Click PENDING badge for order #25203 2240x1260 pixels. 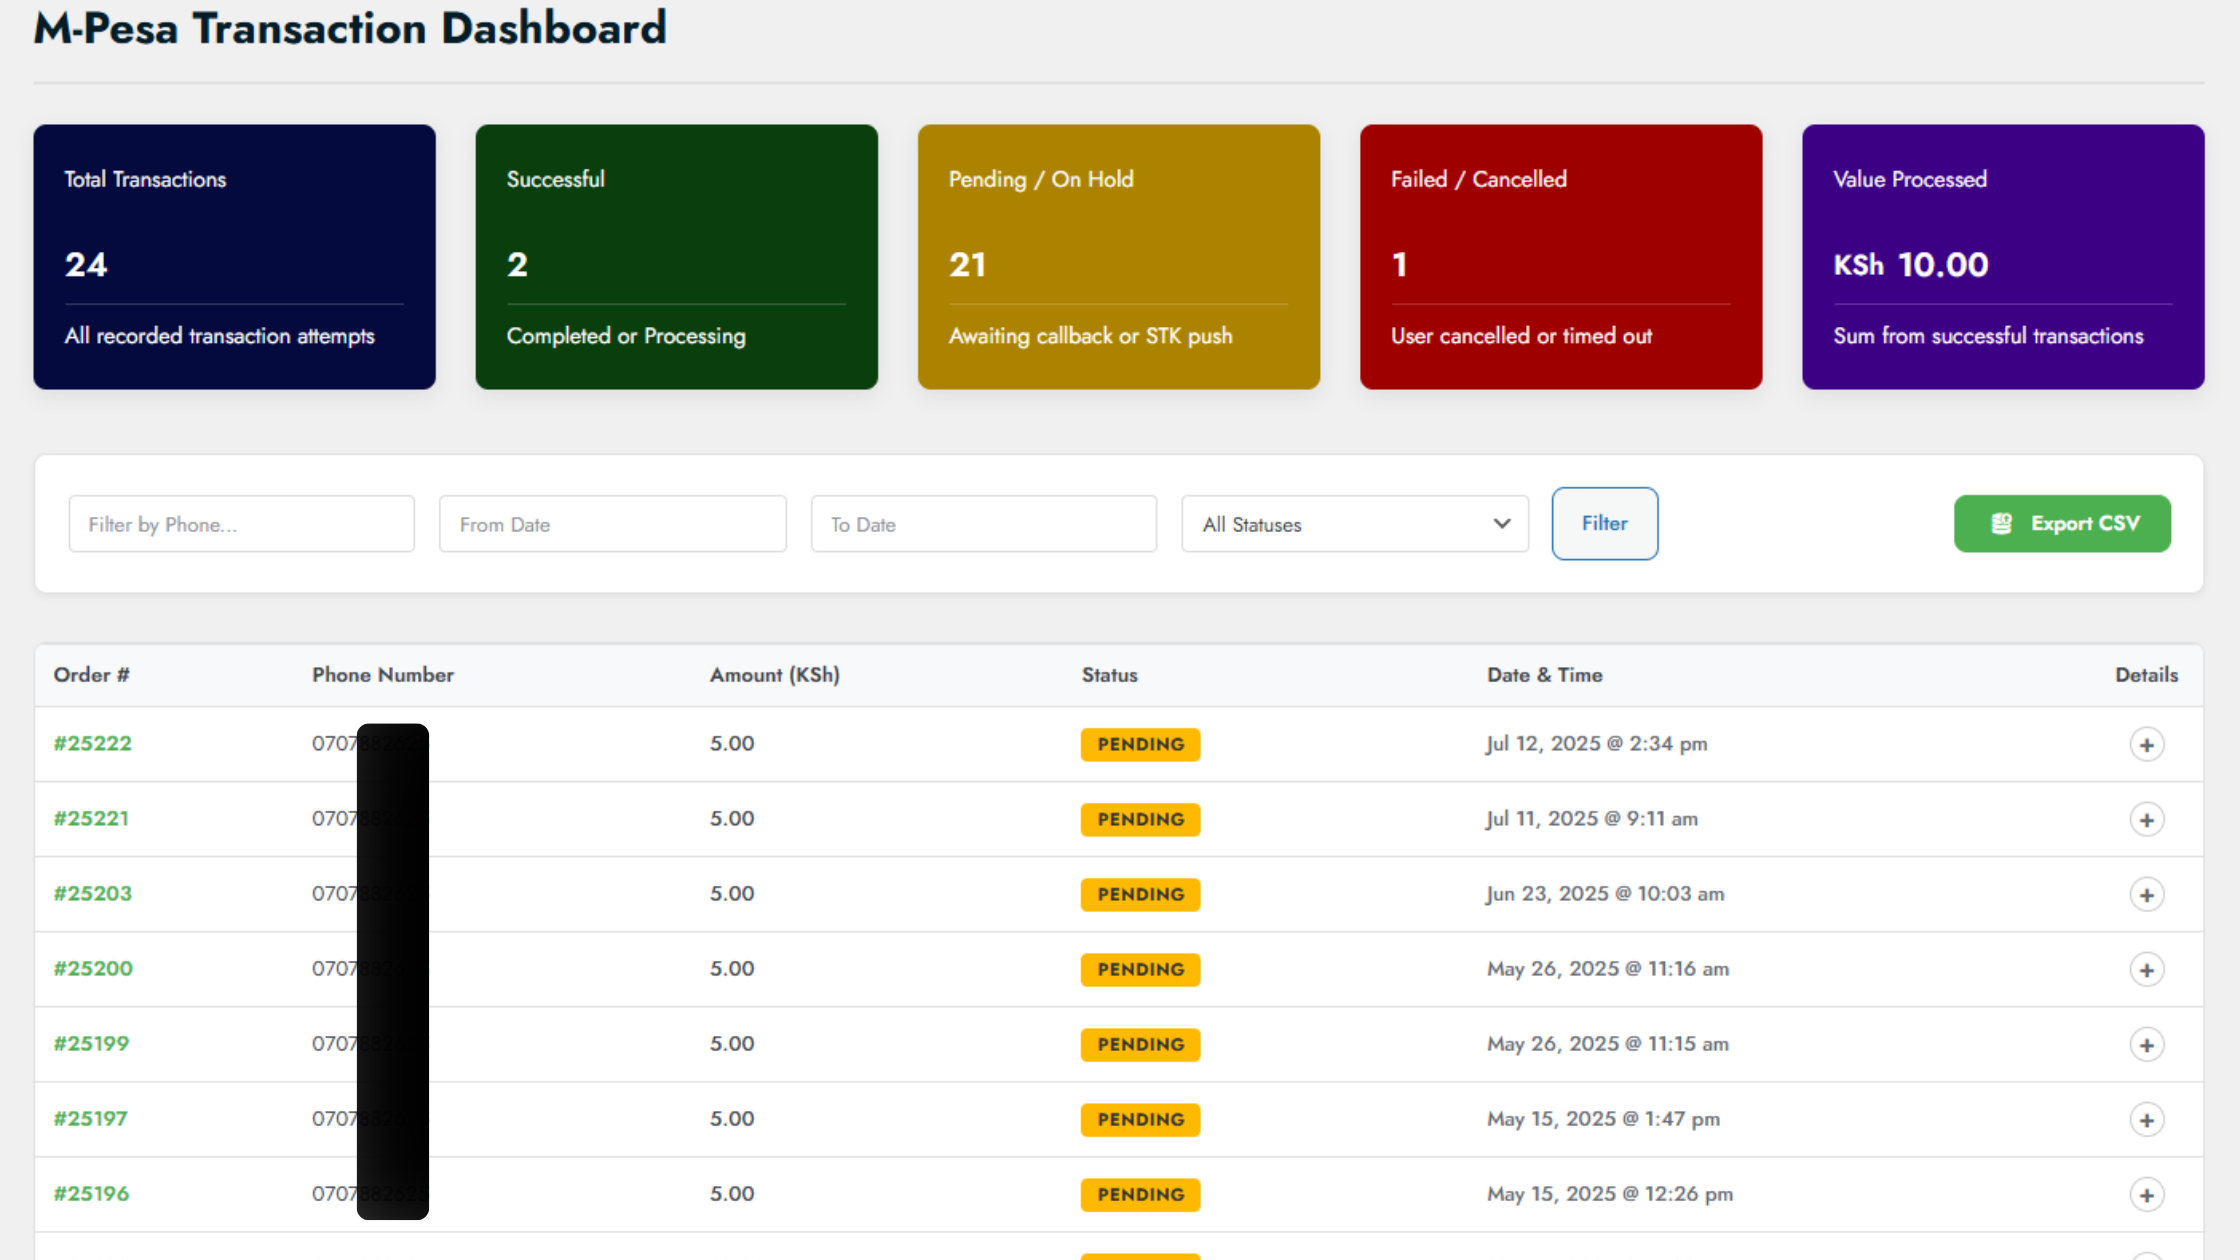pos(1140,894)
